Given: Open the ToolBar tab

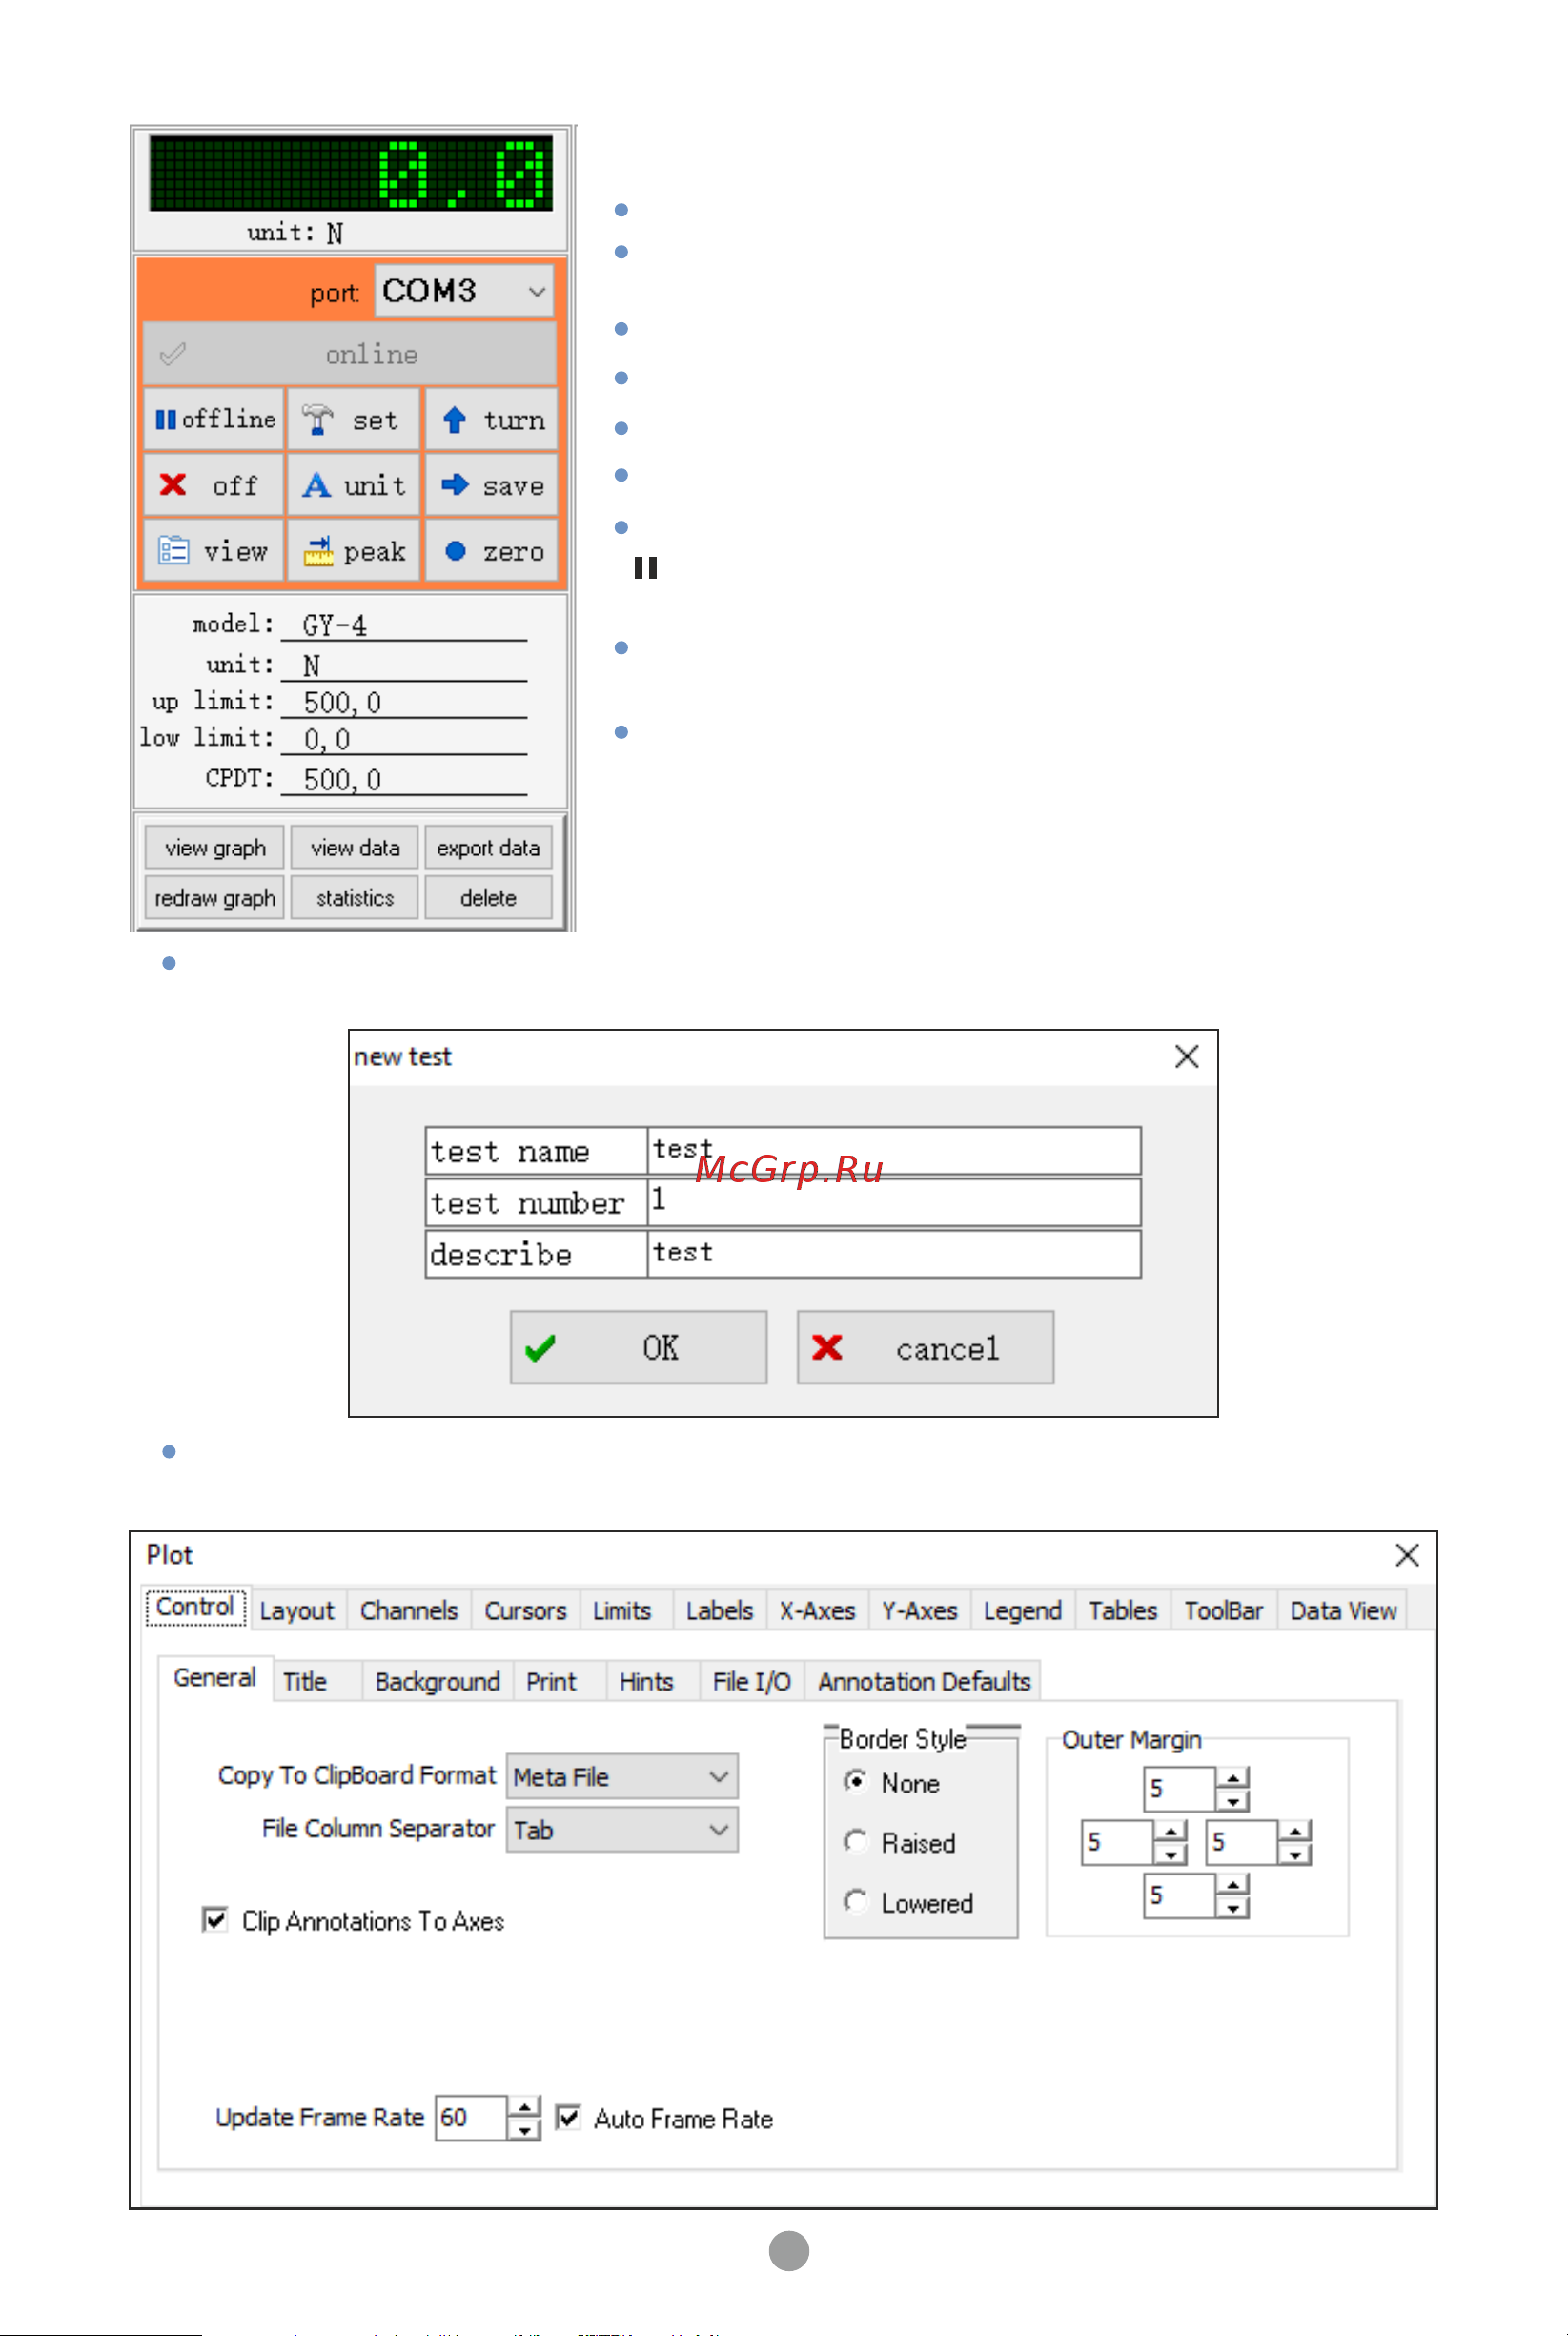Looking at the screenshot, I should click(x=1223, y=1610).
